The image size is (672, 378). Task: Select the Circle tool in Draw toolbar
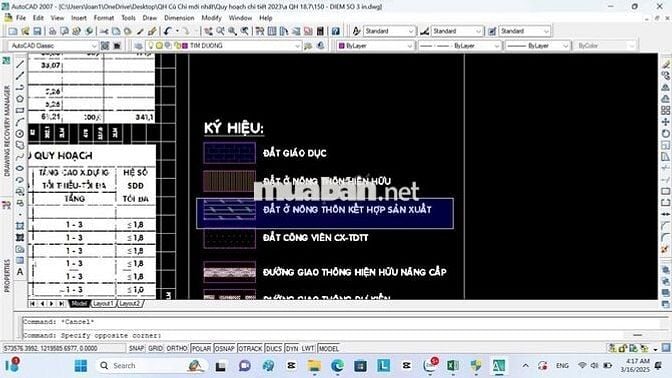[x=20, y=134]
